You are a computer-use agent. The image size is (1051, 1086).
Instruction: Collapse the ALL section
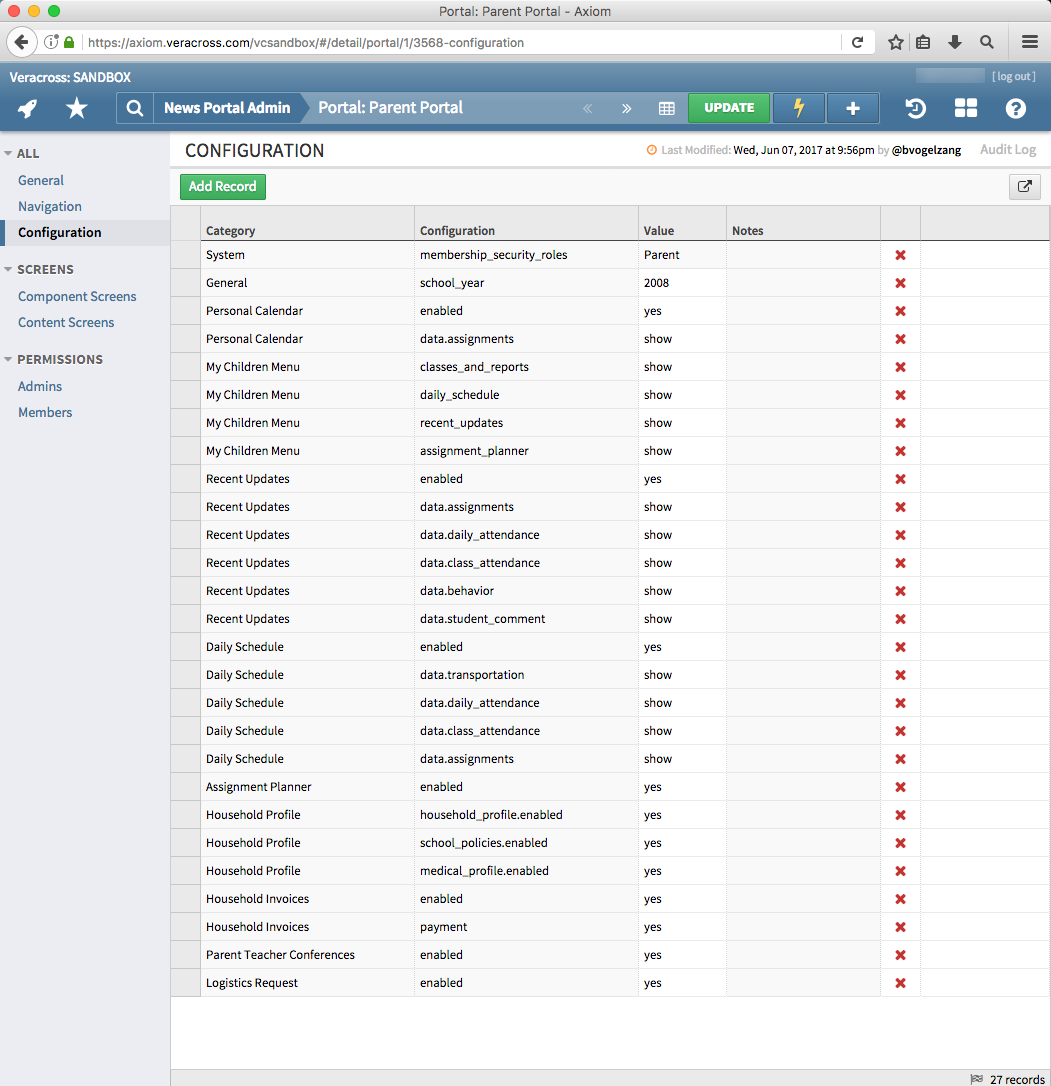tap(10, 153)
